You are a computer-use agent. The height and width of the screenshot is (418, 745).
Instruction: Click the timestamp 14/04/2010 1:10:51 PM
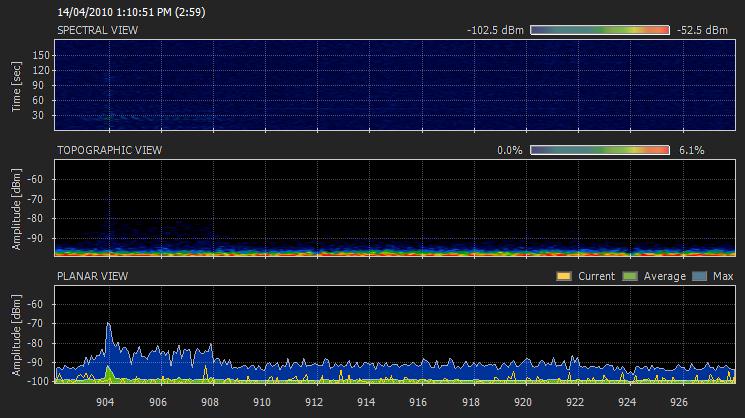pyautogui.click(x=114, y=12)
